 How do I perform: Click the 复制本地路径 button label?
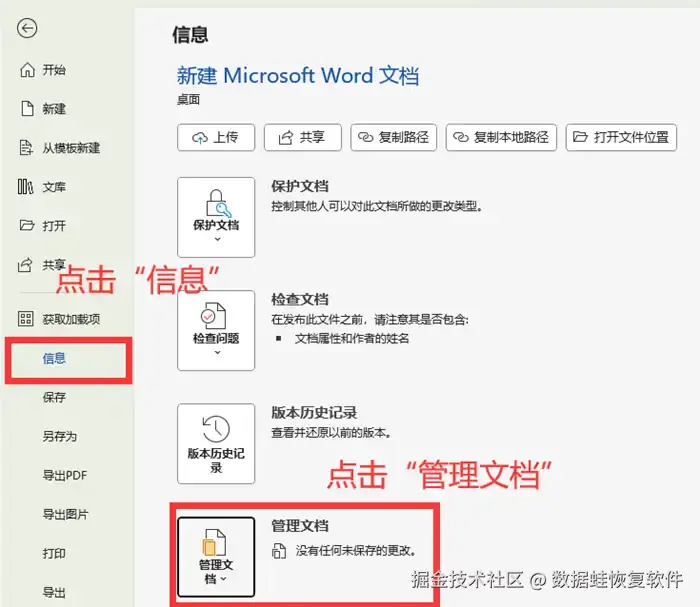click(x=511, y=137)
